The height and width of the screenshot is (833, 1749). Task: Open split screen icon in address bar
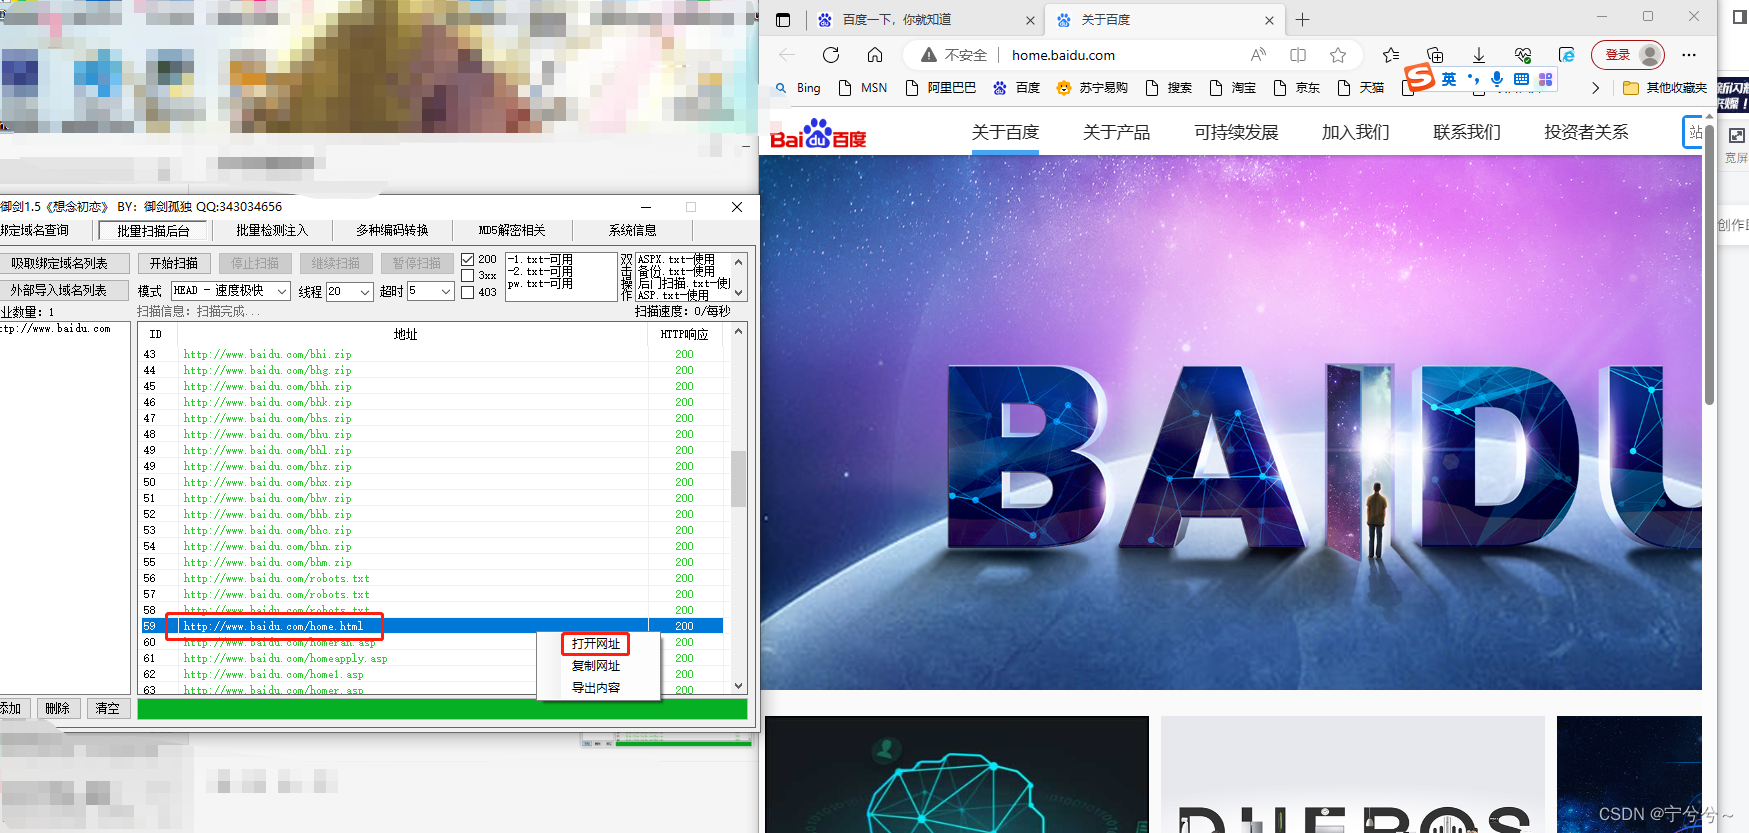1298,55
